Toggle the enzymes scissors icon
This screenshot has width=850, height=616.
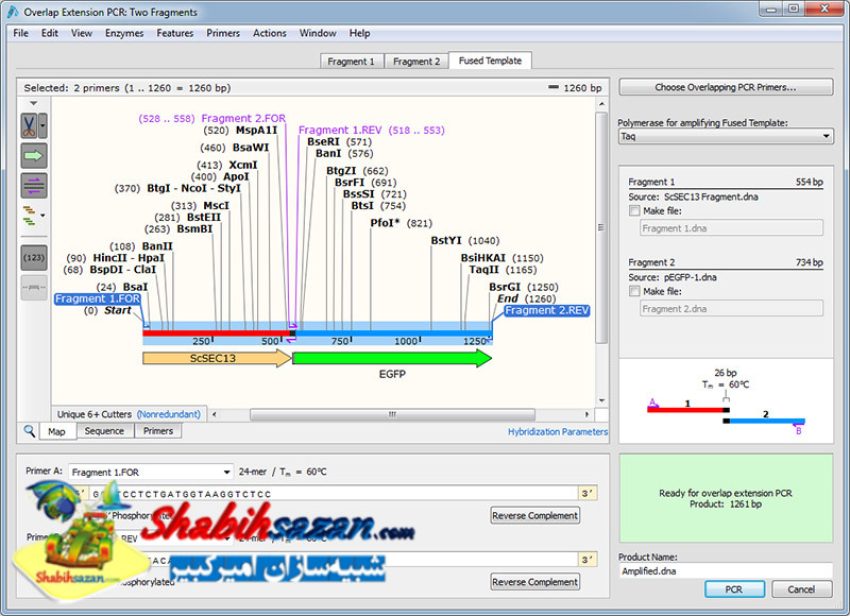pyautogui.click(x=29, y=127)
